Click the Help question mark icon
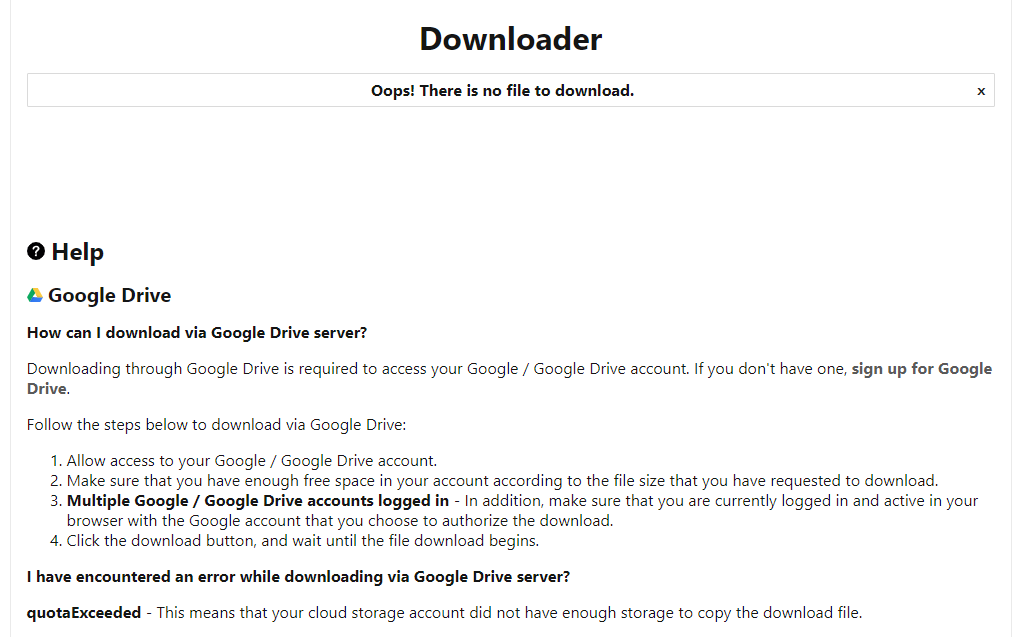1018x637 pixels. (36, 251)
